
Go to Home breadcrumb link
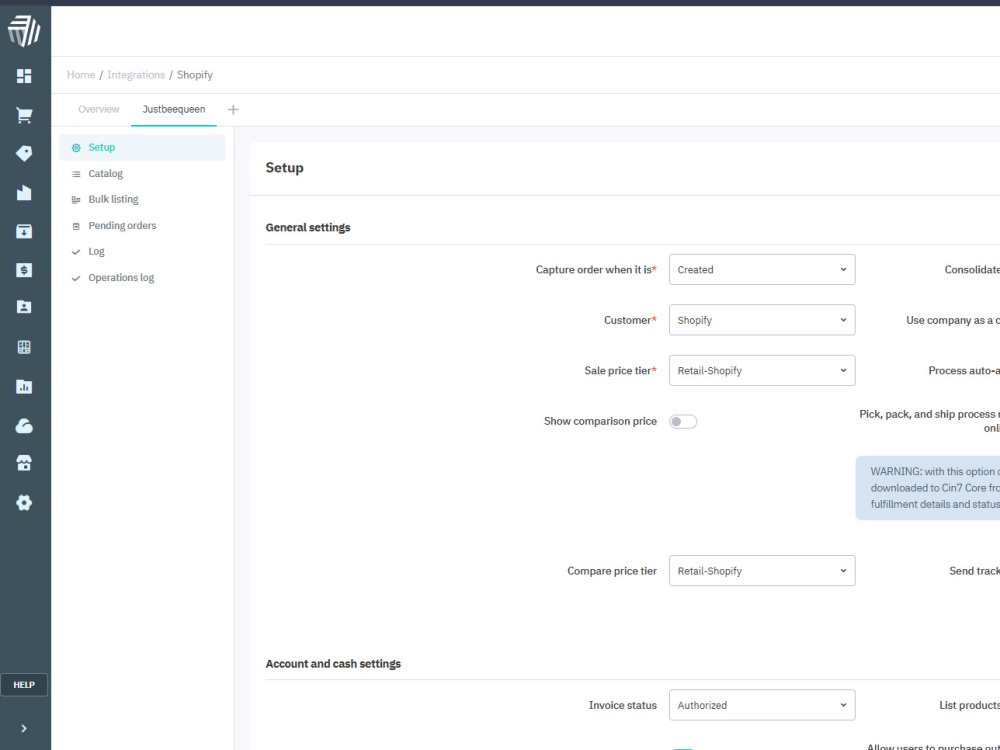(81, 75)
